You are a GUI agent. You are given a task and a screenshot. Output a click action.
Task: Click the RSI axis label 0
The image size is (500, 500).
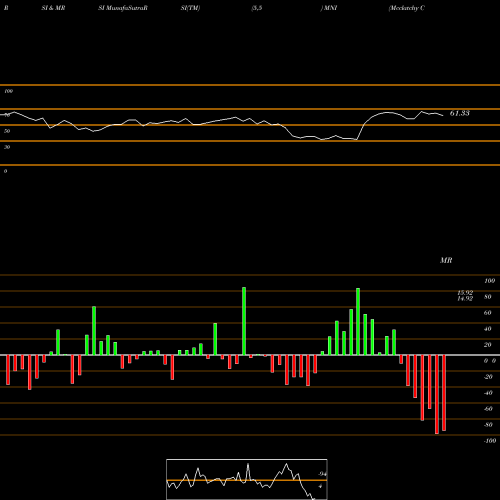click(5, 171)
